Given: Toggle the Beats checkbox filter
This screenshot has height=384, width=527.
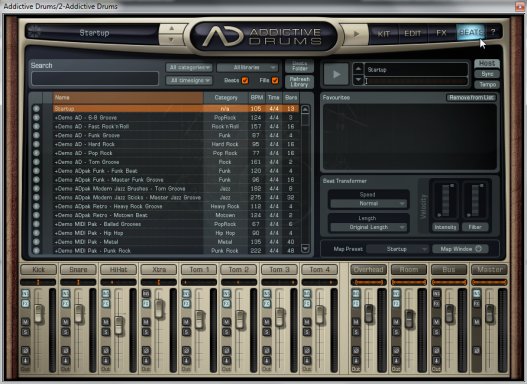Looking at the screenshot, I should [245, 80].
